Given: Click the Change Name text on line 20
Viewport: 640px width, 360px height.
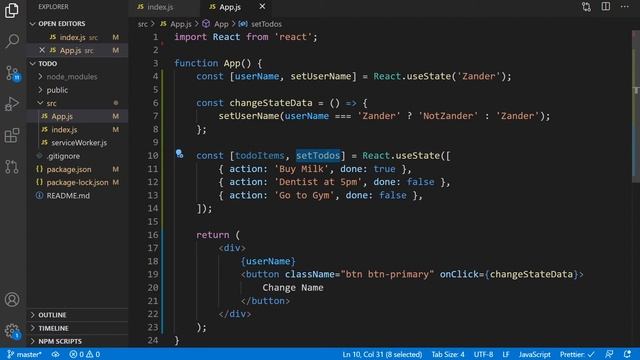Looking at the screenshot, I should pos(293,288).
